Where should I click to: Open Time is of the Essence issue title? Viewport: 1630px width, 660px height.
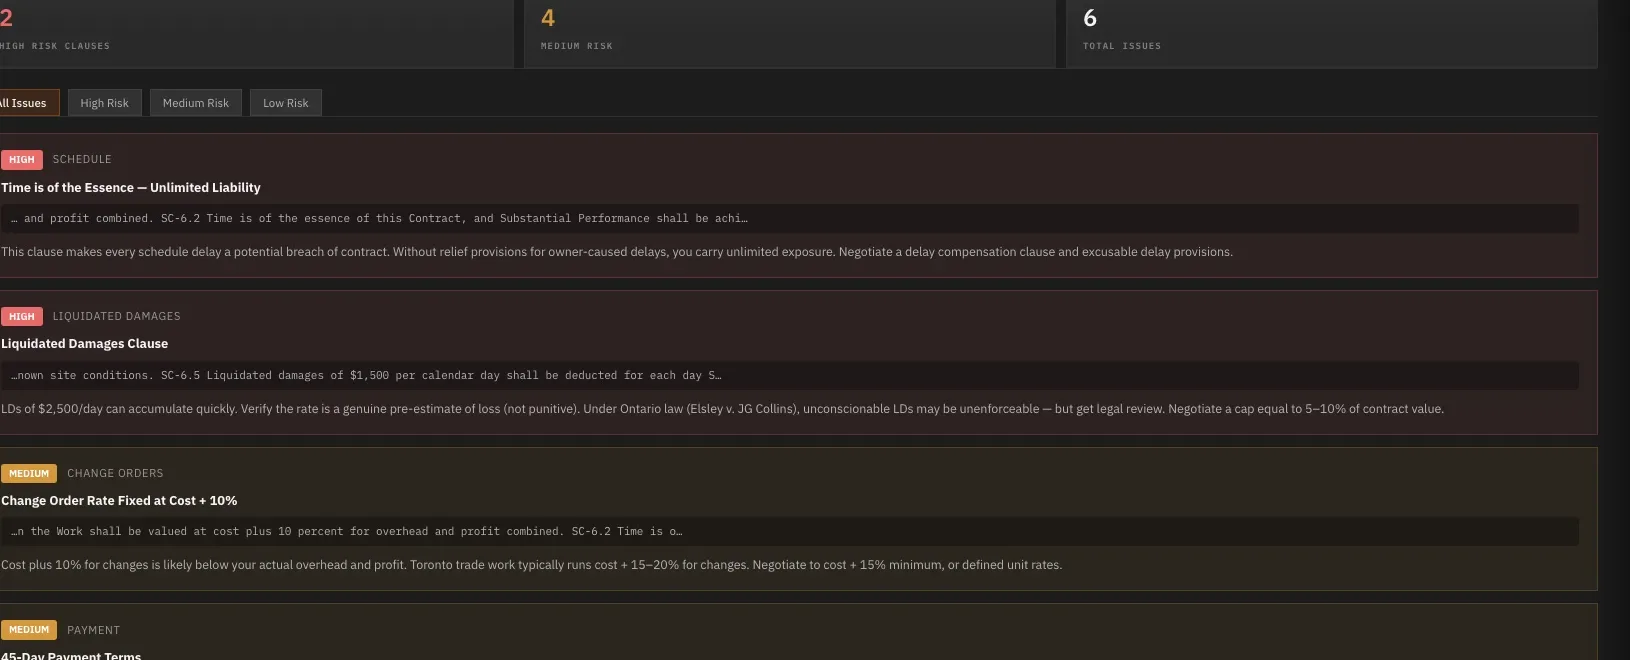coord(131,187)
